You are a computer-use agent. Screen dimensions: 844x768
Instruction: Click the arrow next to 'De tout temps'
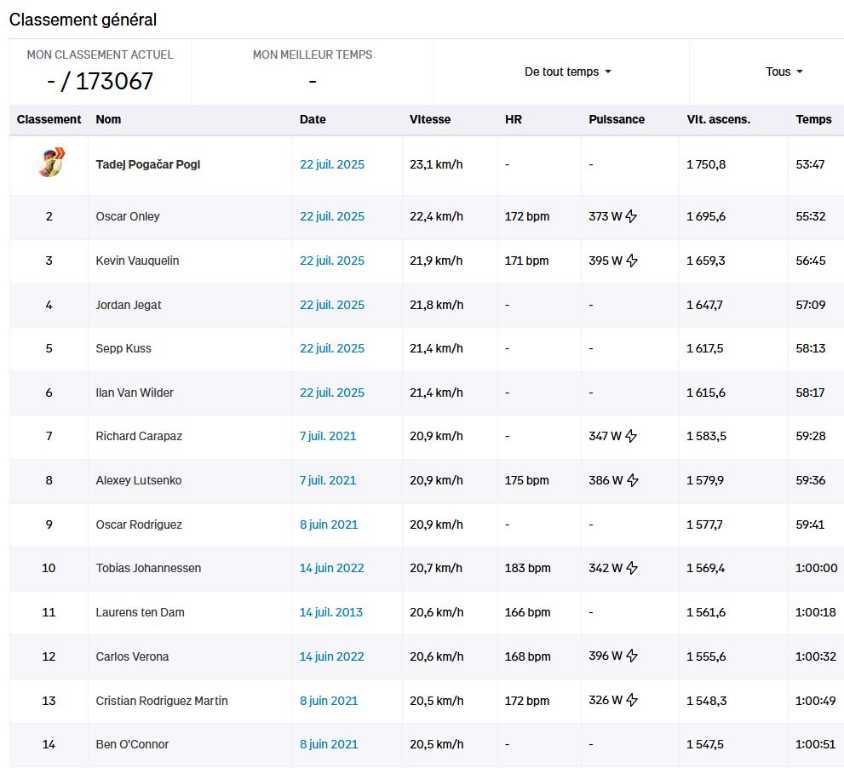pos(608,72)
